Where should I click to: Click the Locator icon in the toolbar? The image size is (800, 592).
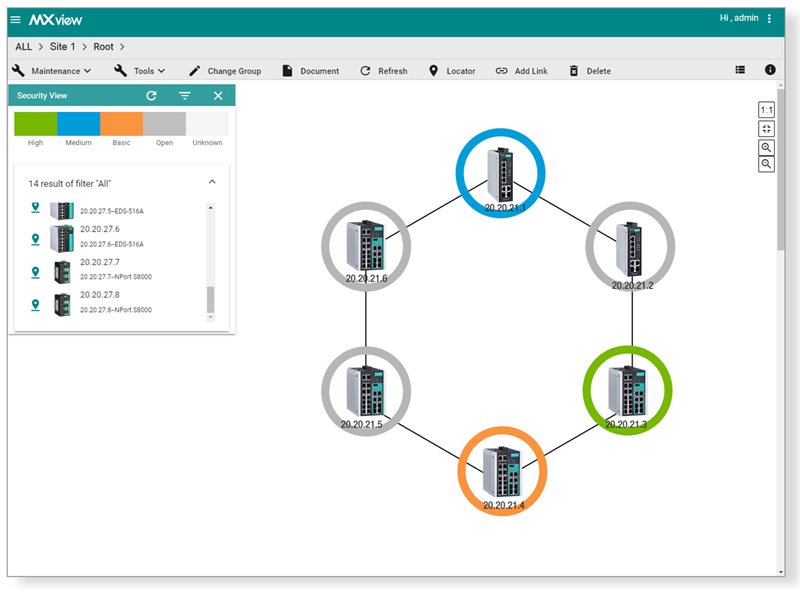tap(433, 70)
